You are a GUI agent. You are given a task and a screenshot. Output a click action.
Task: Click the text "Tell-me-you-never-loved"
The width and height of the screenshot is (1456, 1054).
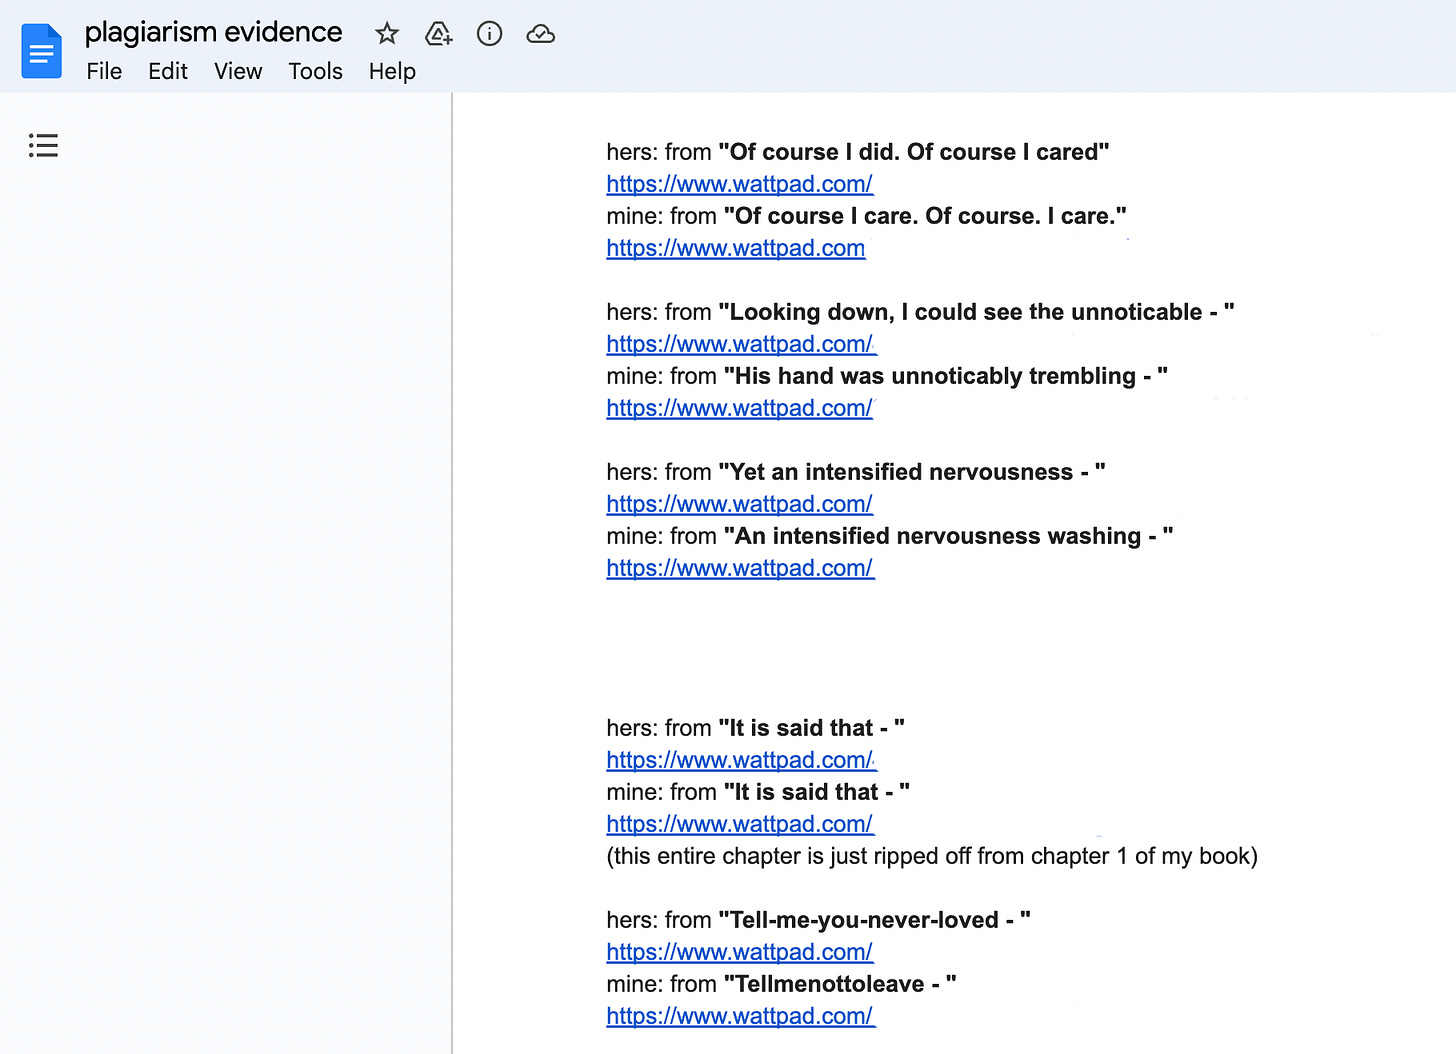865,920
